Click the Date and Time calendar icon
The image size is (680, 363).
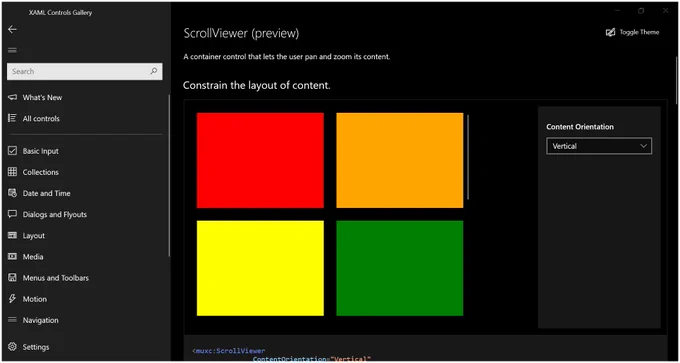(x=13, y=193)
